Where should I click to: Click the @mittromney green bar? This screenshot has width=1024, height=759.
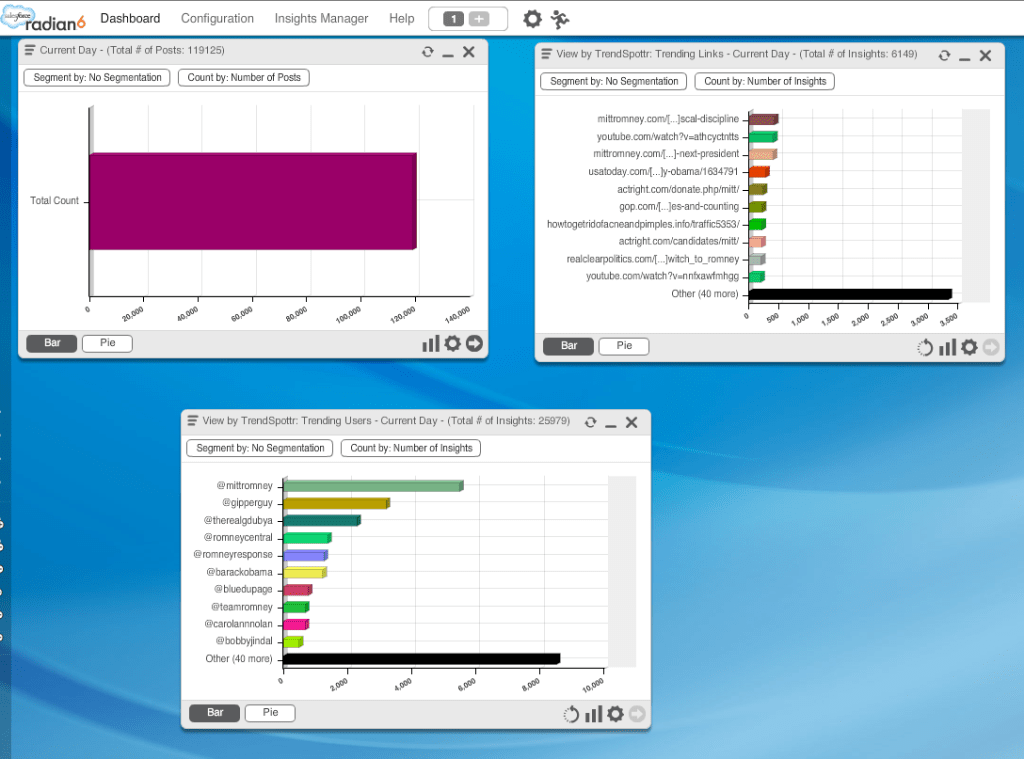[x=374, y=486]
